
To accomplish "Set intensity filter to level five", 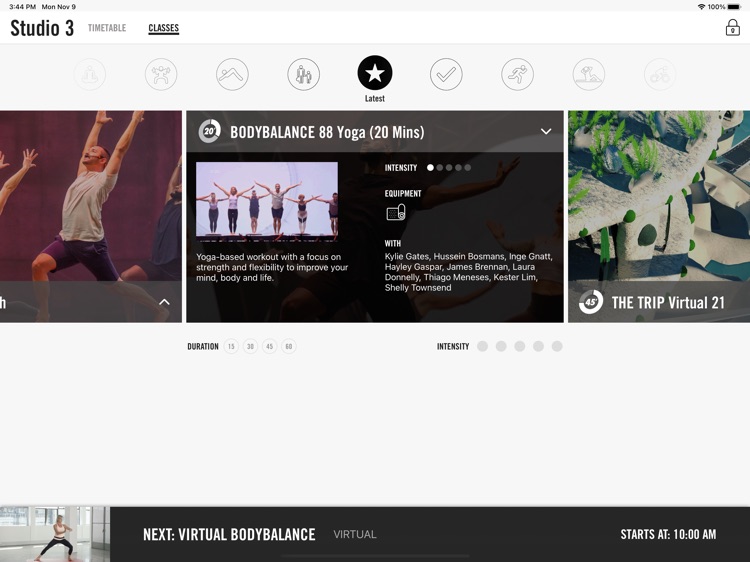I will click(557, 346).
